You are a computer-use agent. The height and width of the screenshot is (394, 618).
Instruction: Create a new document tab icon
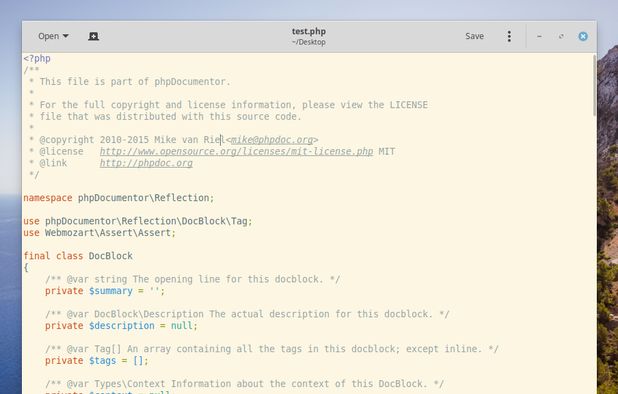[x=93, y=36]
